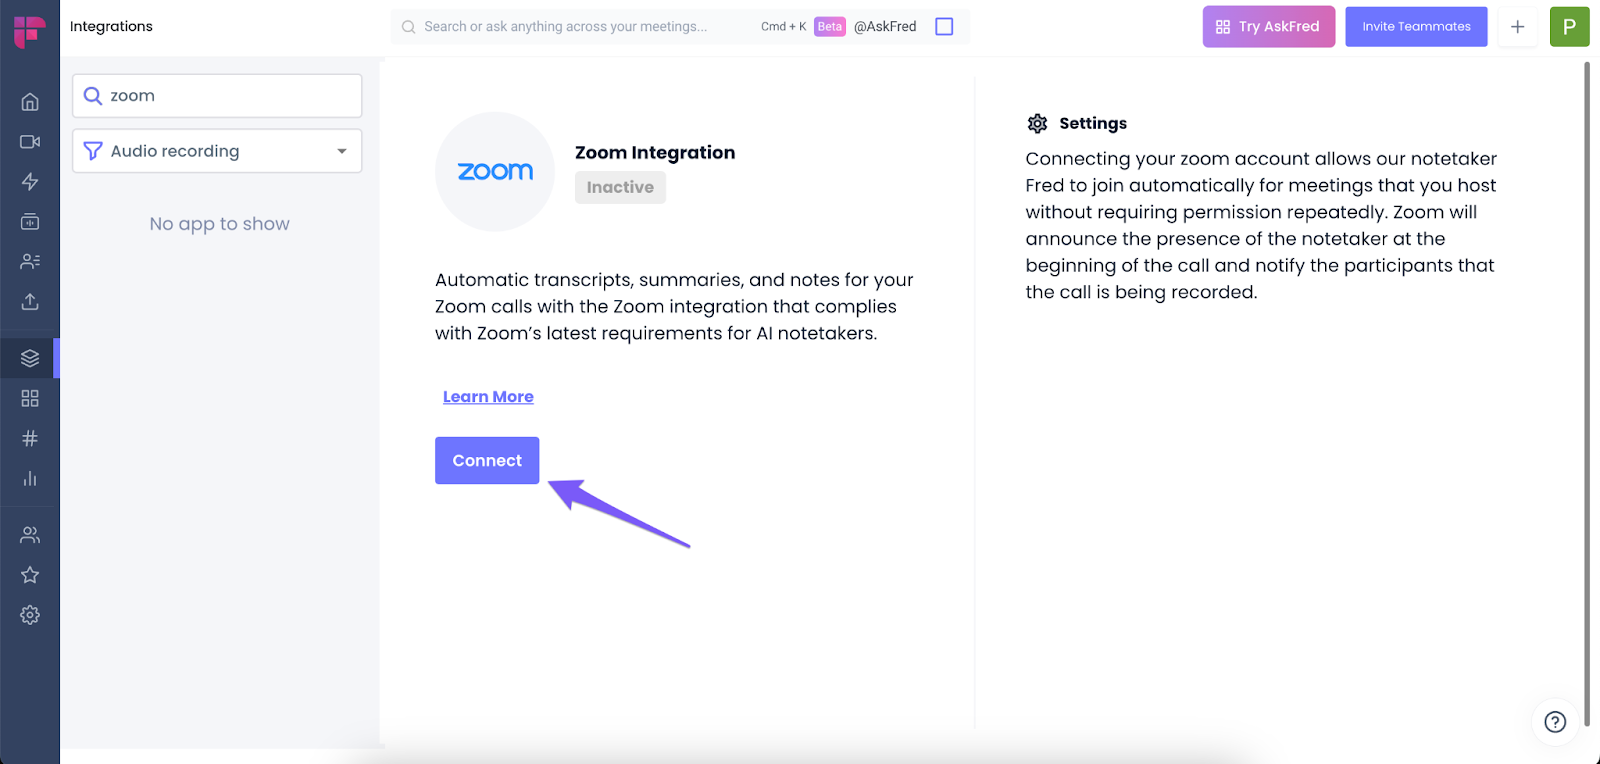Toggle the @AskFred checkbox
The width and height of the screenshot is (1600, 764).
pos(944,27)
